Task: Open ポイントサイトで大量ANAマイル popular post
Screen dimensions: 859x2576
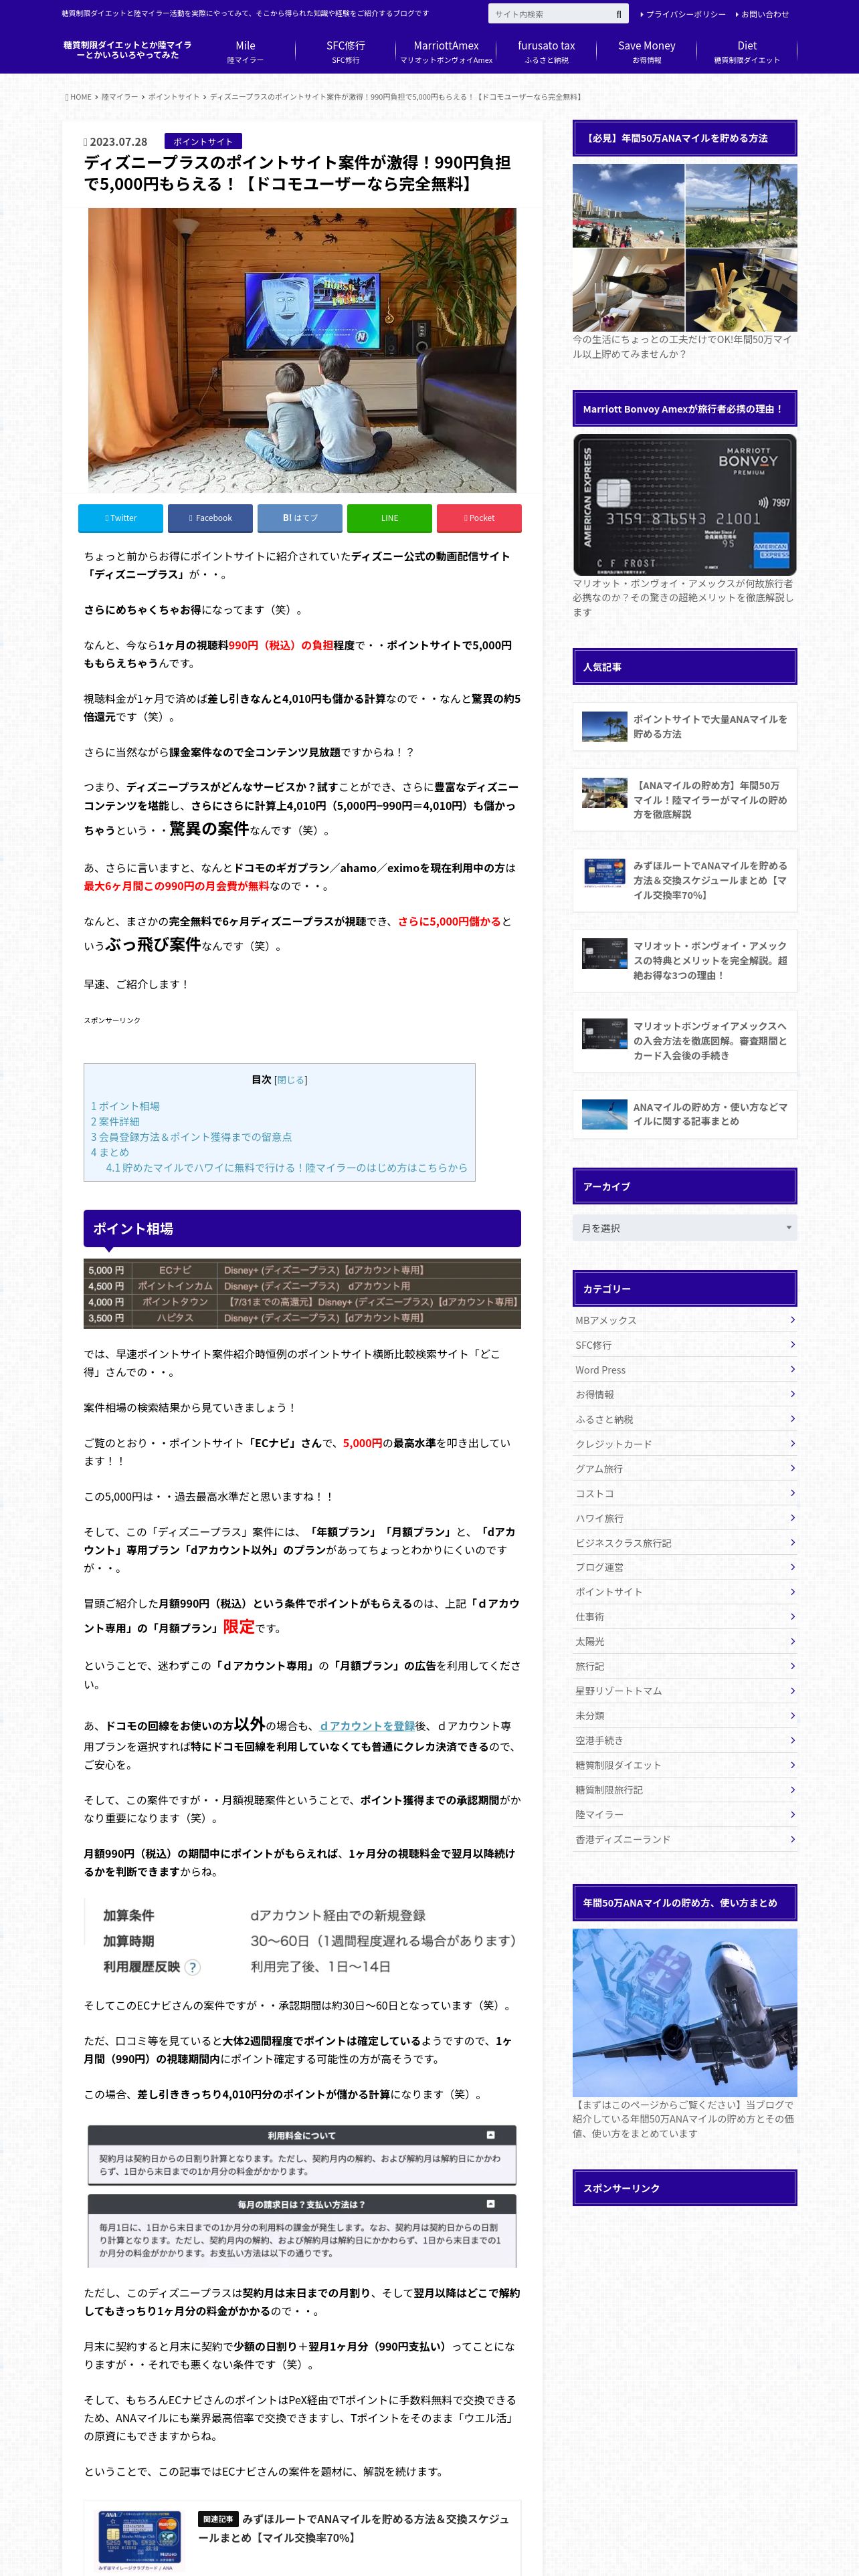Action: [684, 726]
